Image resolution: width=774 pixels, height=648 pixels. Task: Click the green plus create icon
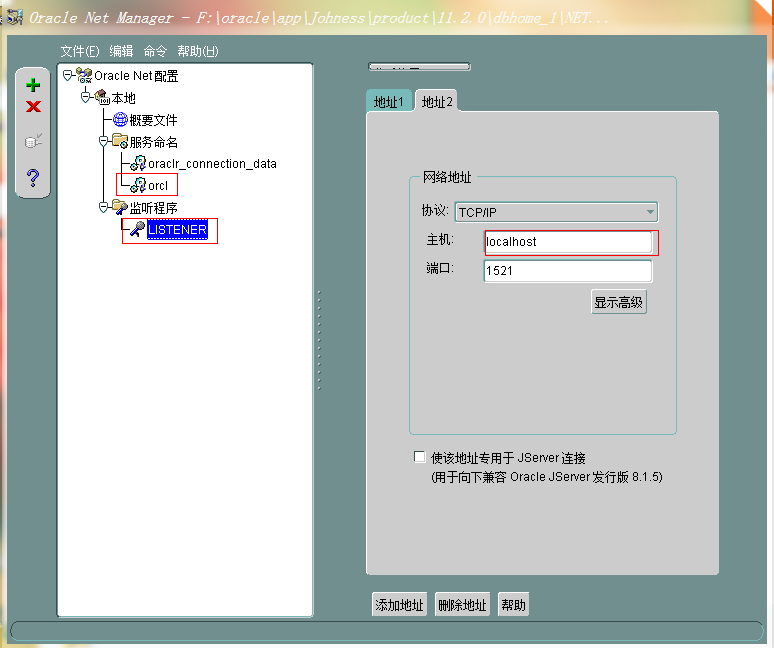[33, 85]
